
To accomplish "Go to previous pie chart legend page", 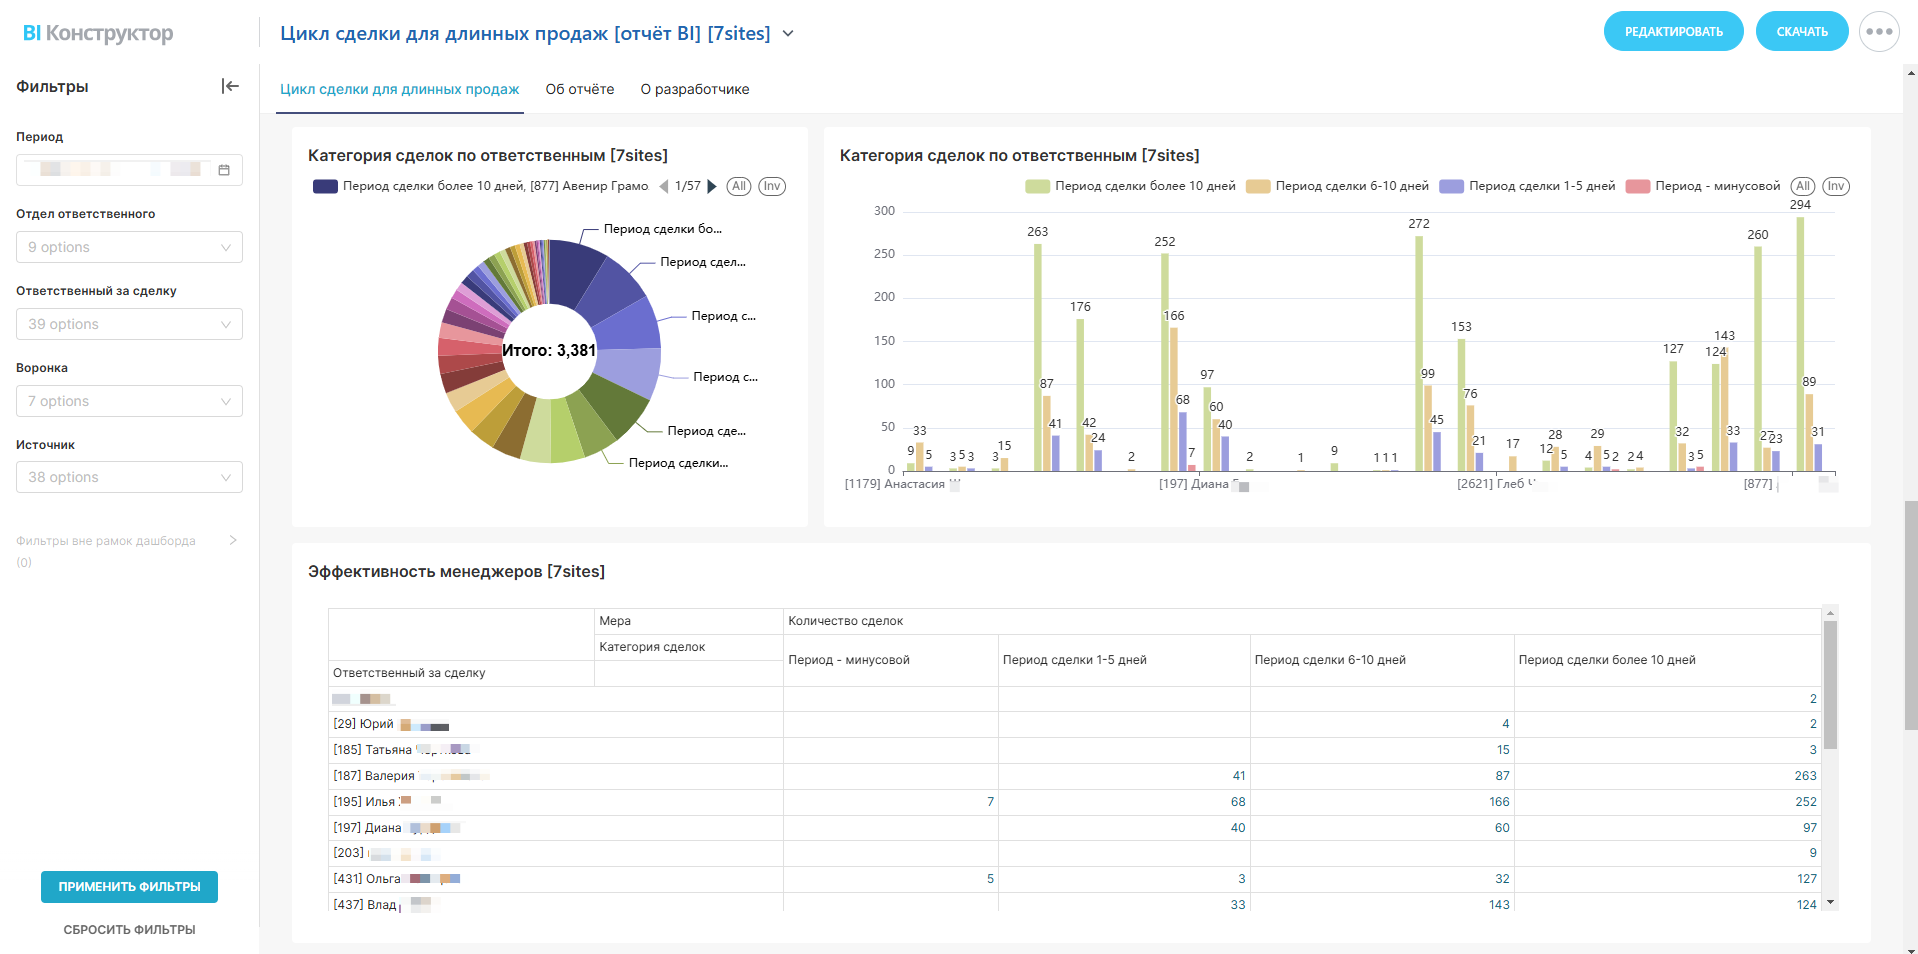I will click(663, 186).
